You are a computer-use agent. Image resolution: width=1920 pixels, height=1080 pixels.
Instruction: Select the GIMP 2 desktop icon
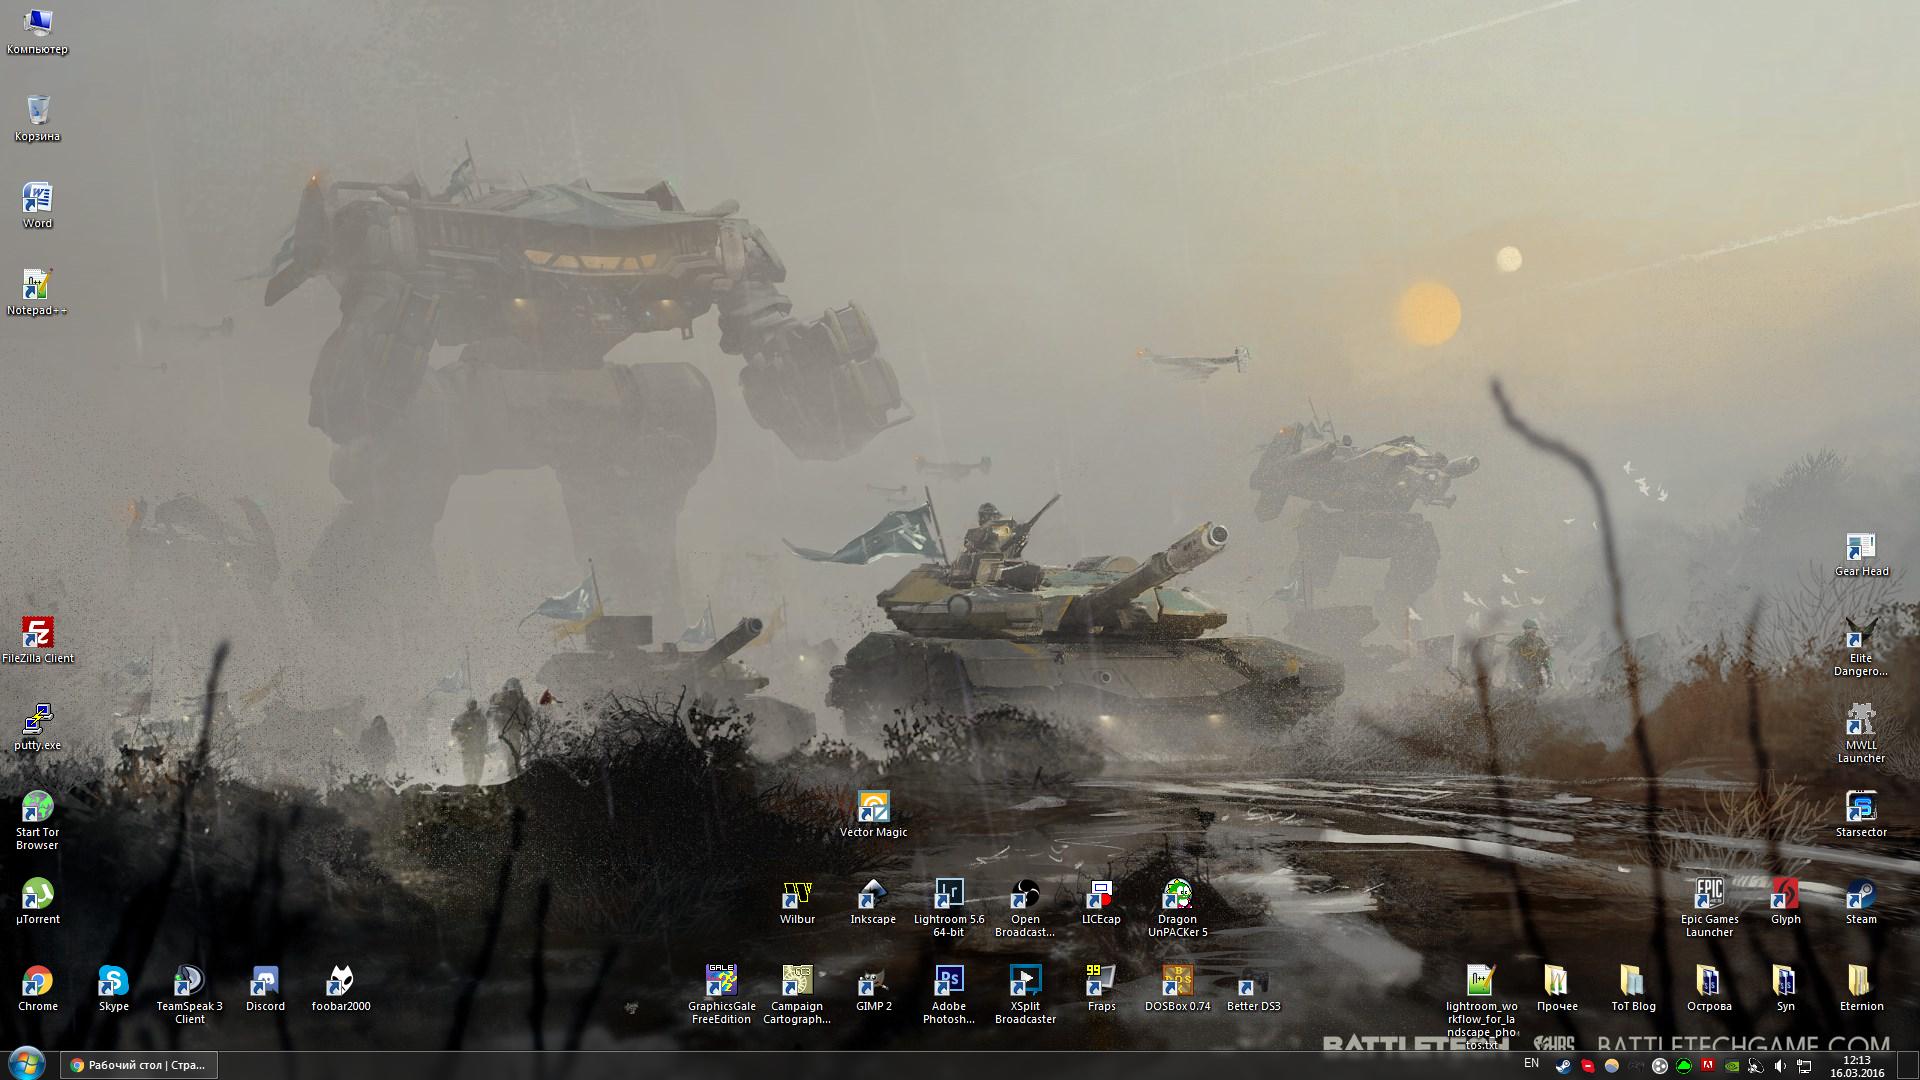(x=873, y=982)
